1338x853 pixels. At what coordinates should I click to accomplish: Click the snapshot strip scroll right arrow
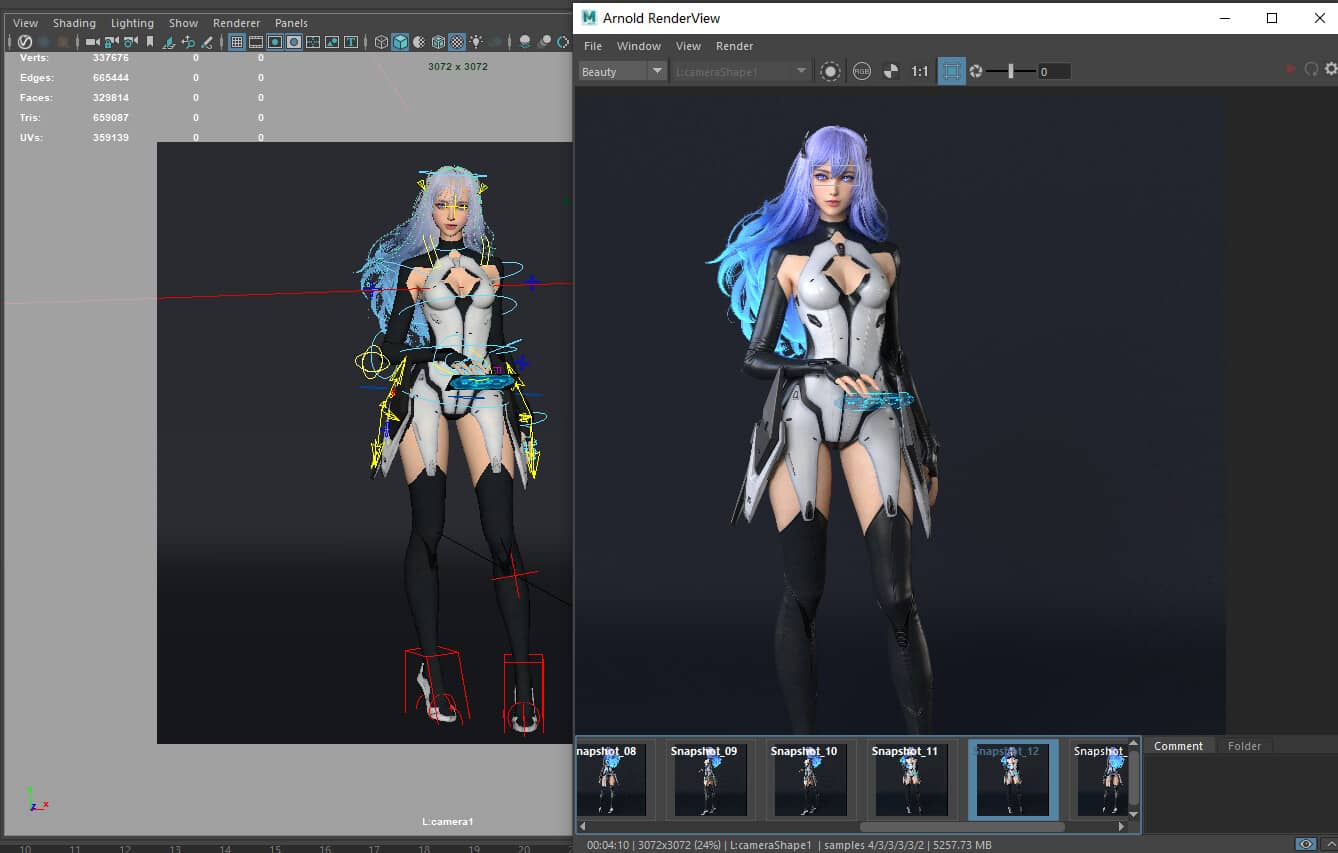pos(1121,827)
